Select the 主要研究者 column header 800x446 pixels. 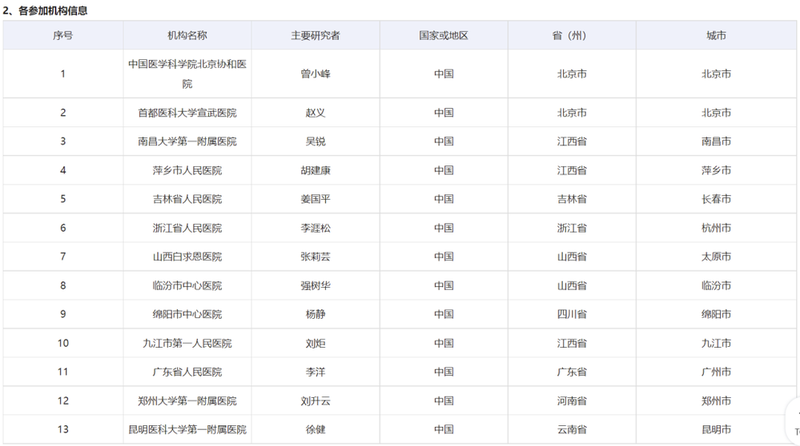316,35
